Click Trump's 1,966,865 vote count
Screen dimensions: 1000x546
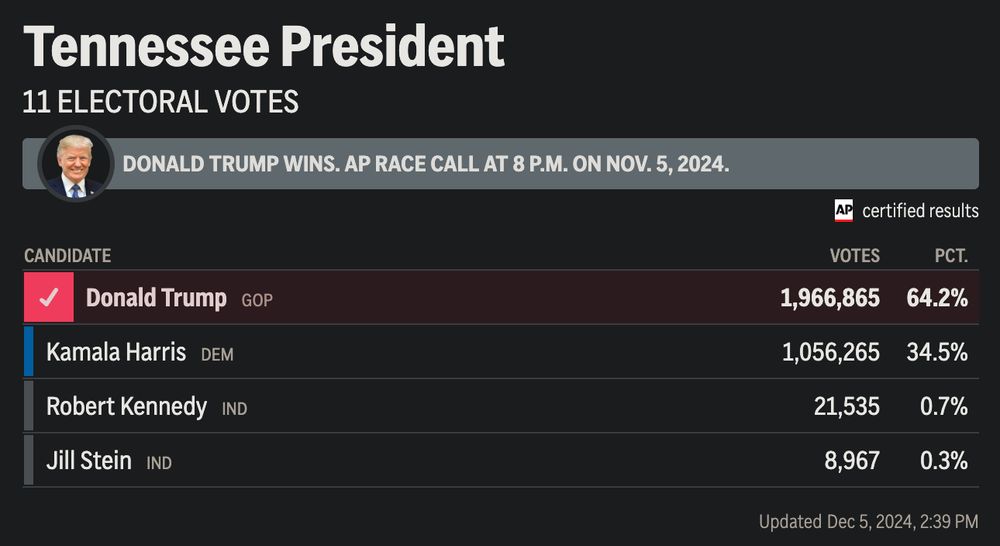click(830, 298)
